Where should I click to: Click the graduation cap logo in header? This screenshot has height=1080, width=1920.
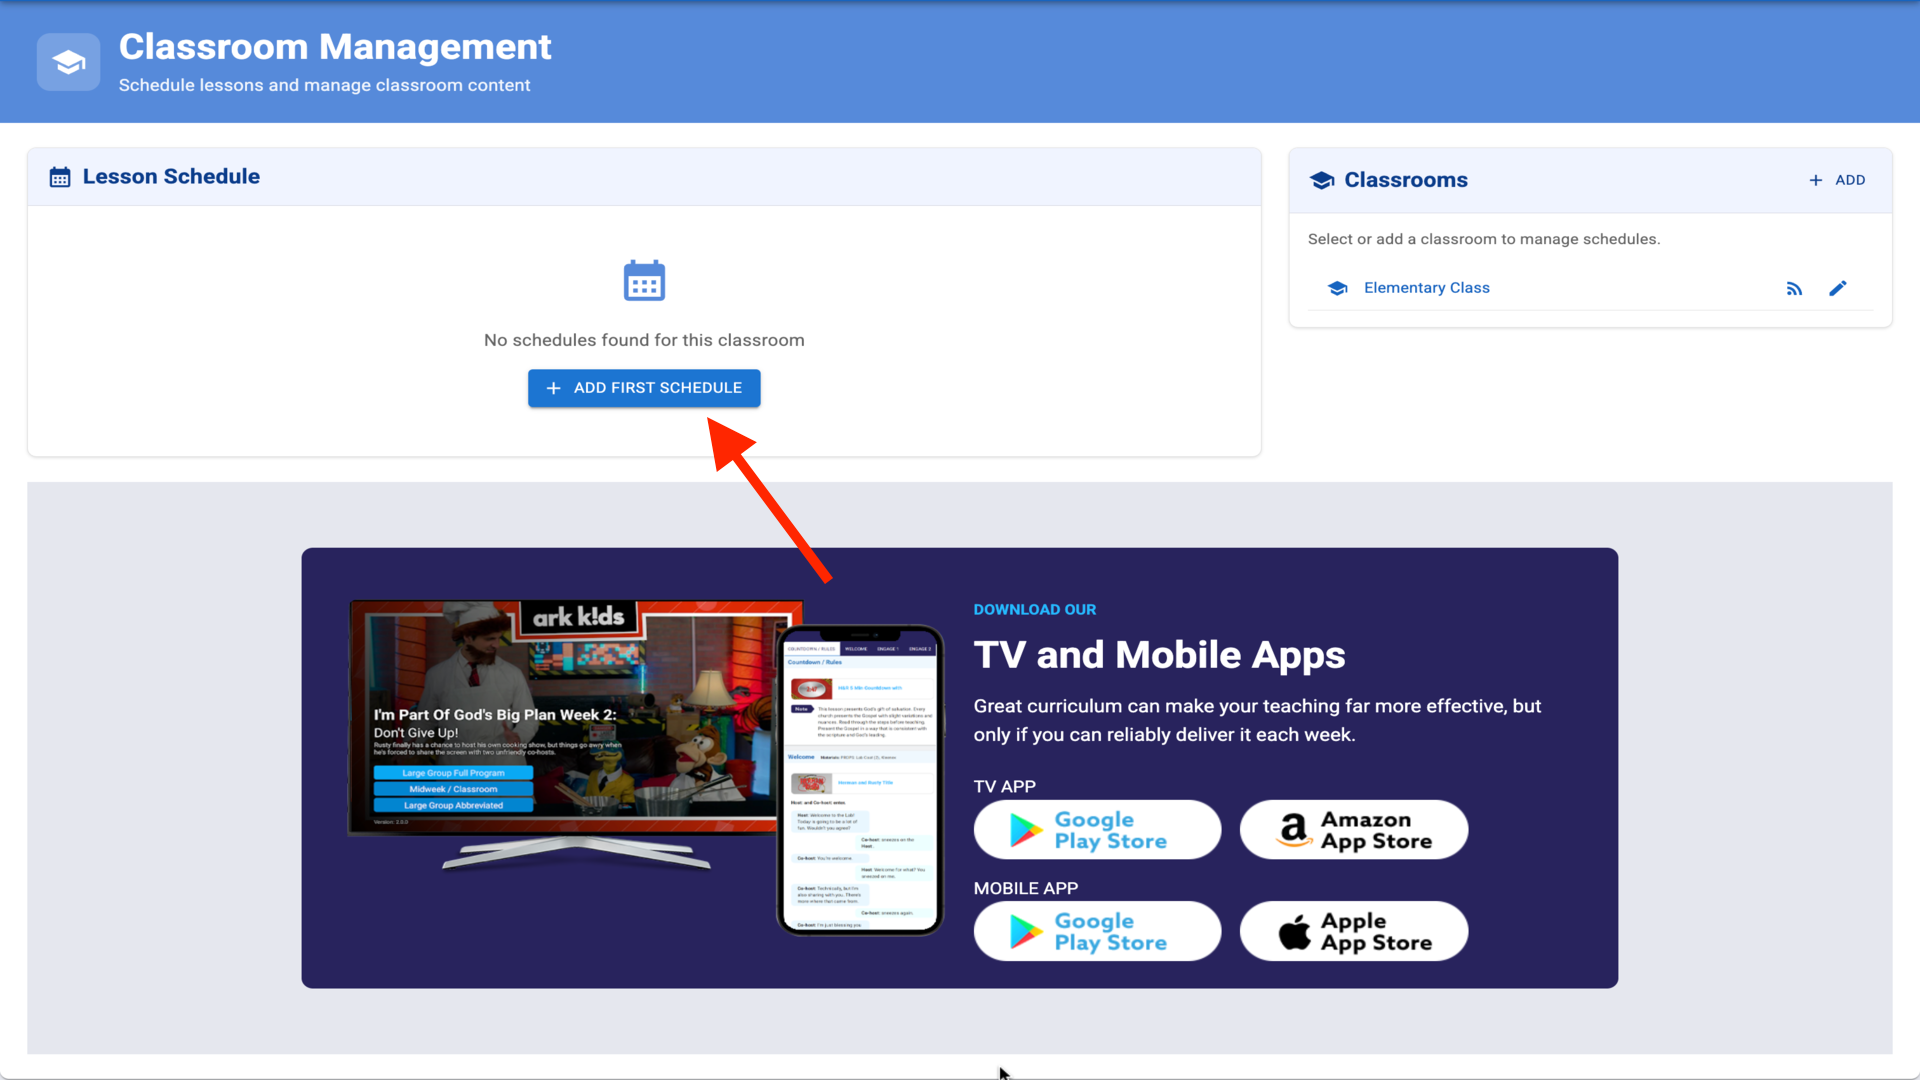pos(68,62)
